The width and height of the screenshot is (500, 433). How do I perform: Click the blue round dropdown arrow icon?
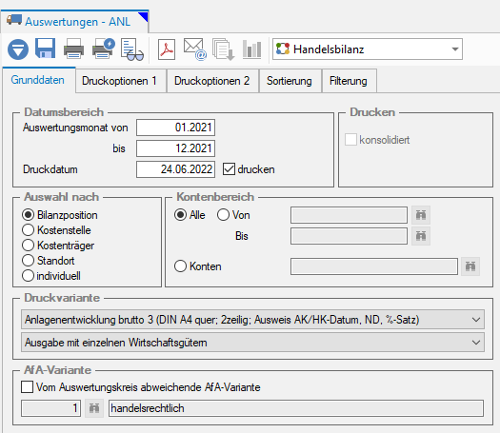[x=18, y=49]
